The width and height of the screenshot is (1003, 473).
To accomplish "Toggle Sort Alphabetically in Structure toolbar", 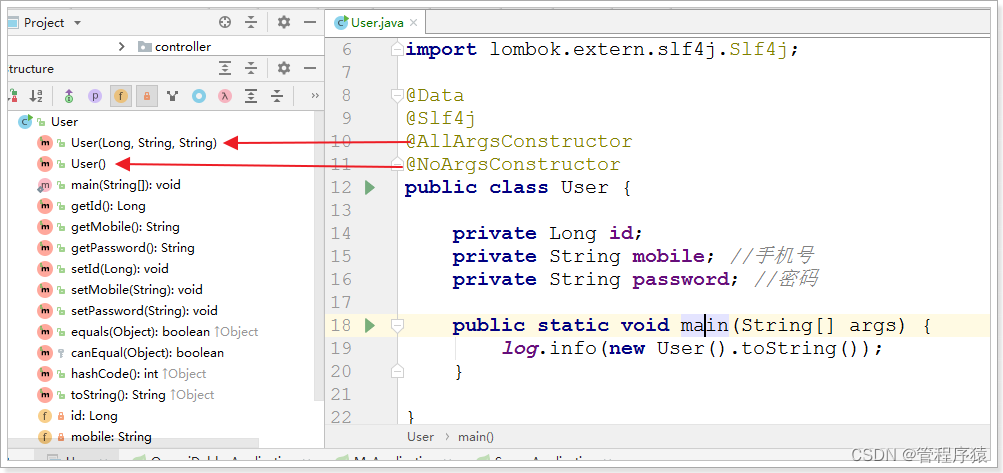I will [x=36, y=96].
